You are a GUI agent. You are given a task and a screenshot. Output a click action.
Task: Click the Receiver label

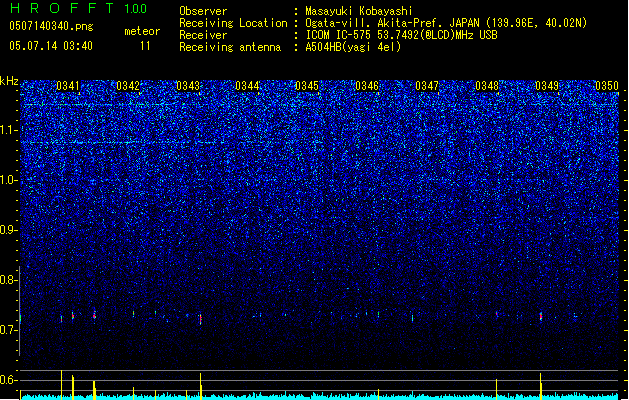(203, 35)
